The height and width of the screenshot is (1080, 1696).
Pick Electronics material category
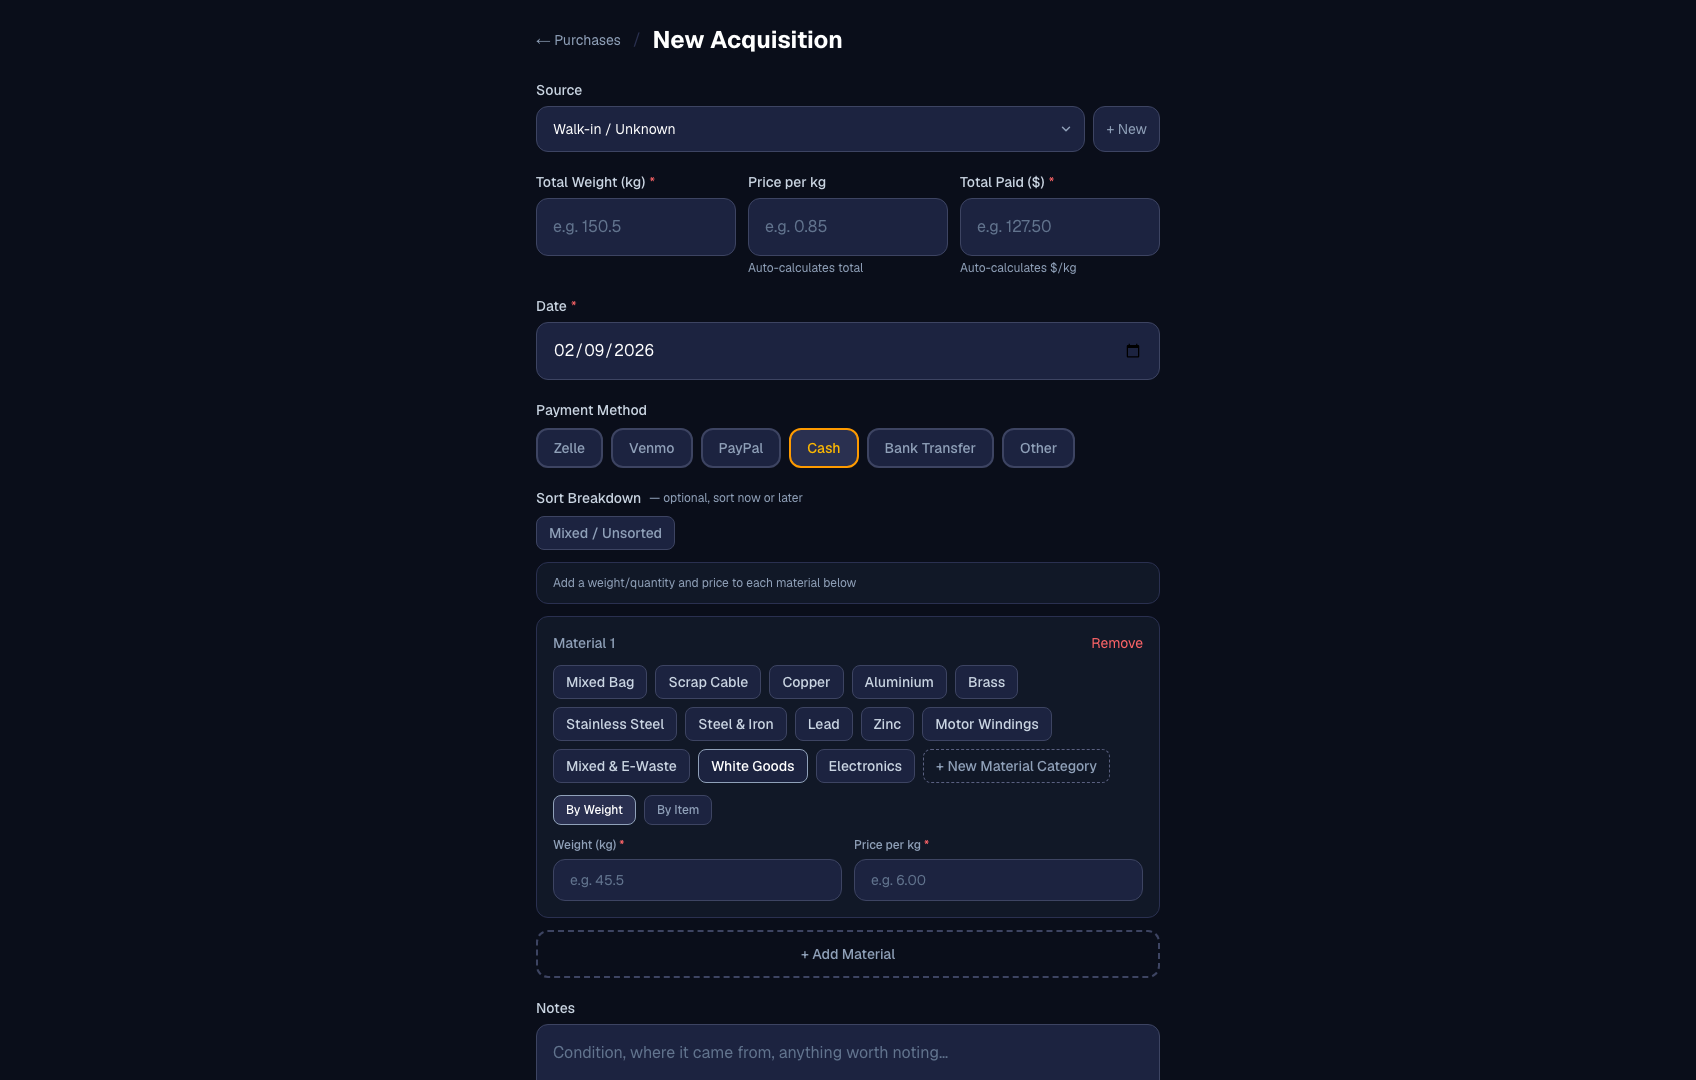[865, 766]
